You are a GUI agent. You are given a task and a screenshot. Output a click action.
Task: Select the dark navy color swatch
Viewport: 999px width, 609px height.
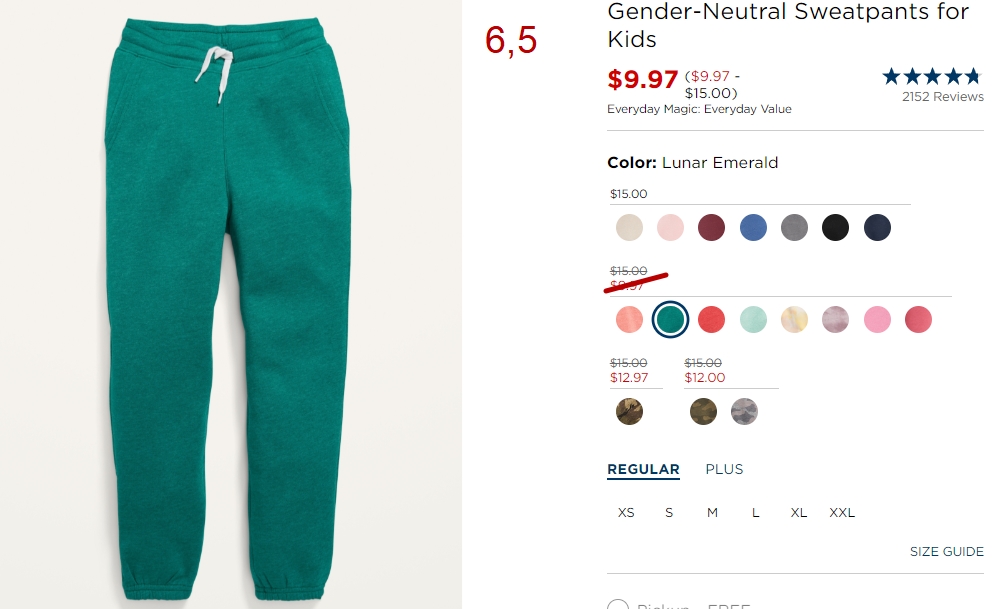click(x=877, y=227)
